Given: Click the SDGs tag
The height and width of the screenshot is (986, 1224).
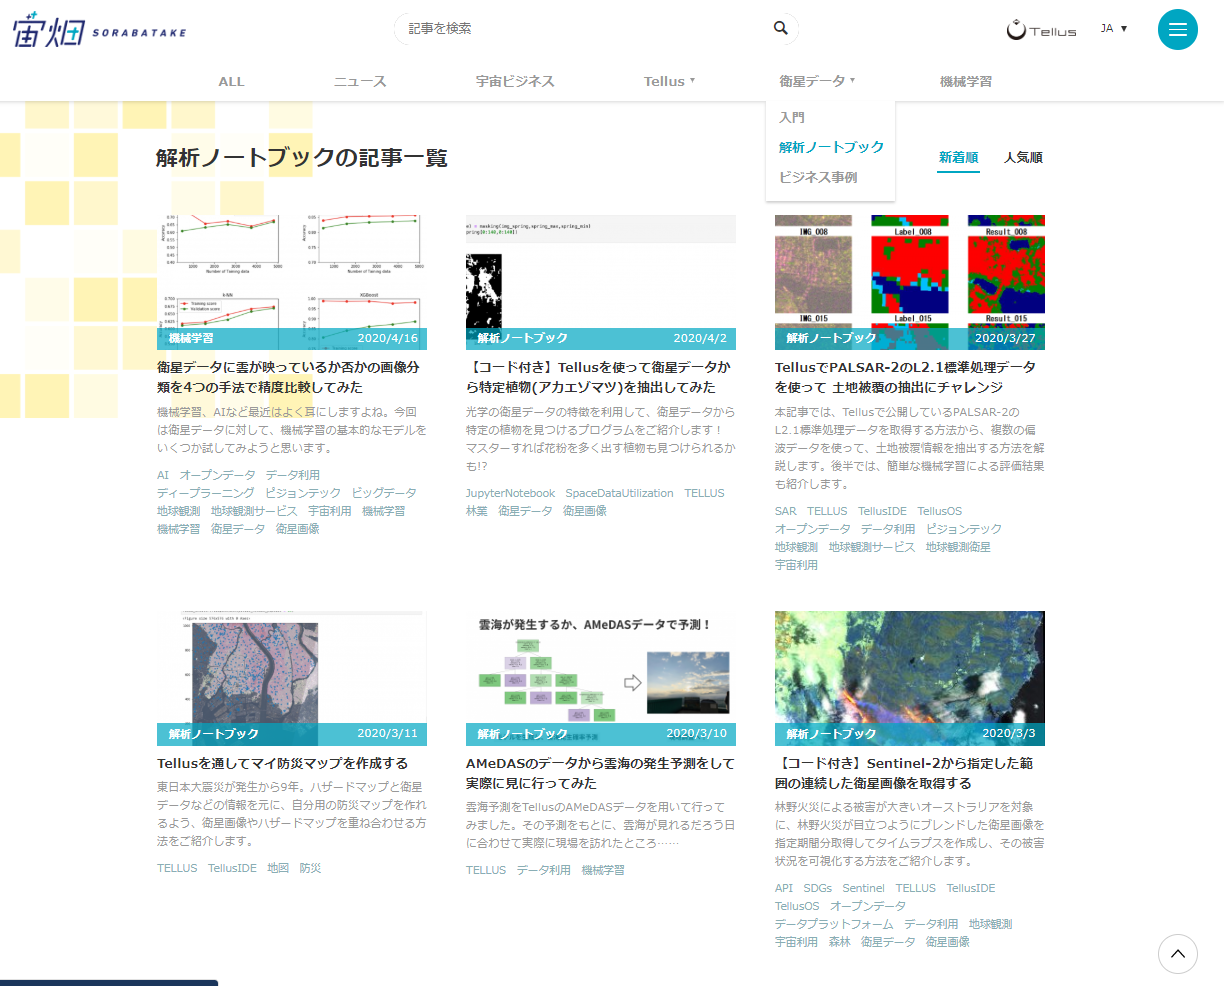Looking at the screenshot, I should (817, 888).
